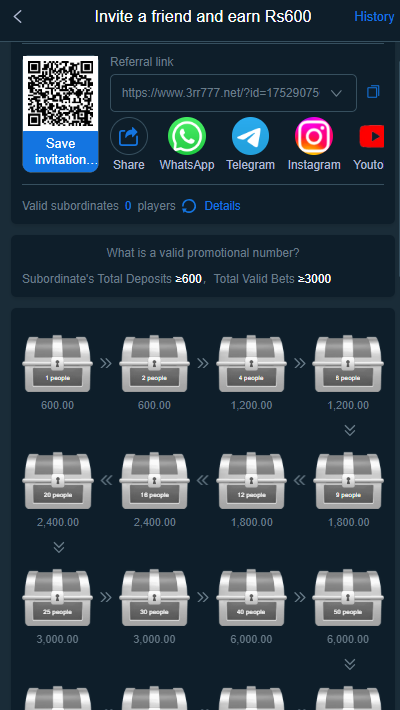Share invitation via Instagram

click(x=314, y=136)
